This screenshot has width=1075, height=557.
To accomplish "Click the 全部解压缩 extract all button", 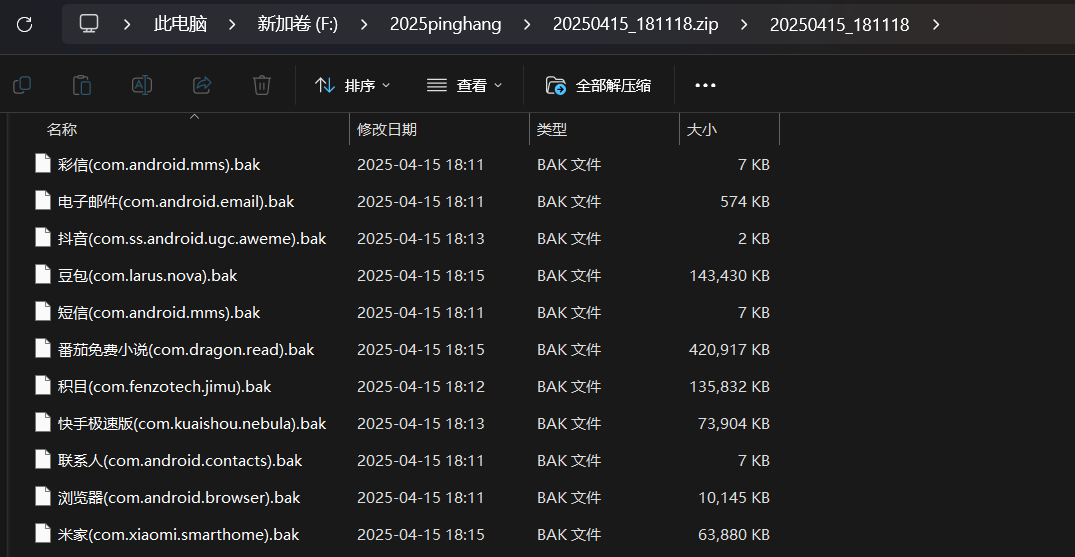I will [598, 85].
